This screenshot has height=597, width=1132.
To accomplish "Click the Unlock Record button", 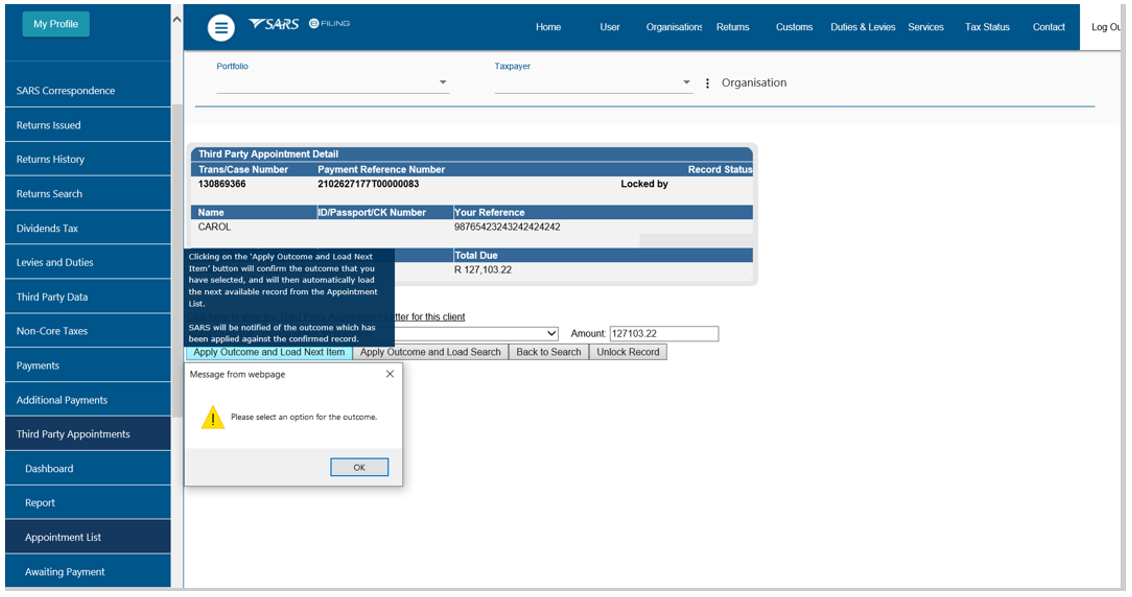I will pos(628,352).
